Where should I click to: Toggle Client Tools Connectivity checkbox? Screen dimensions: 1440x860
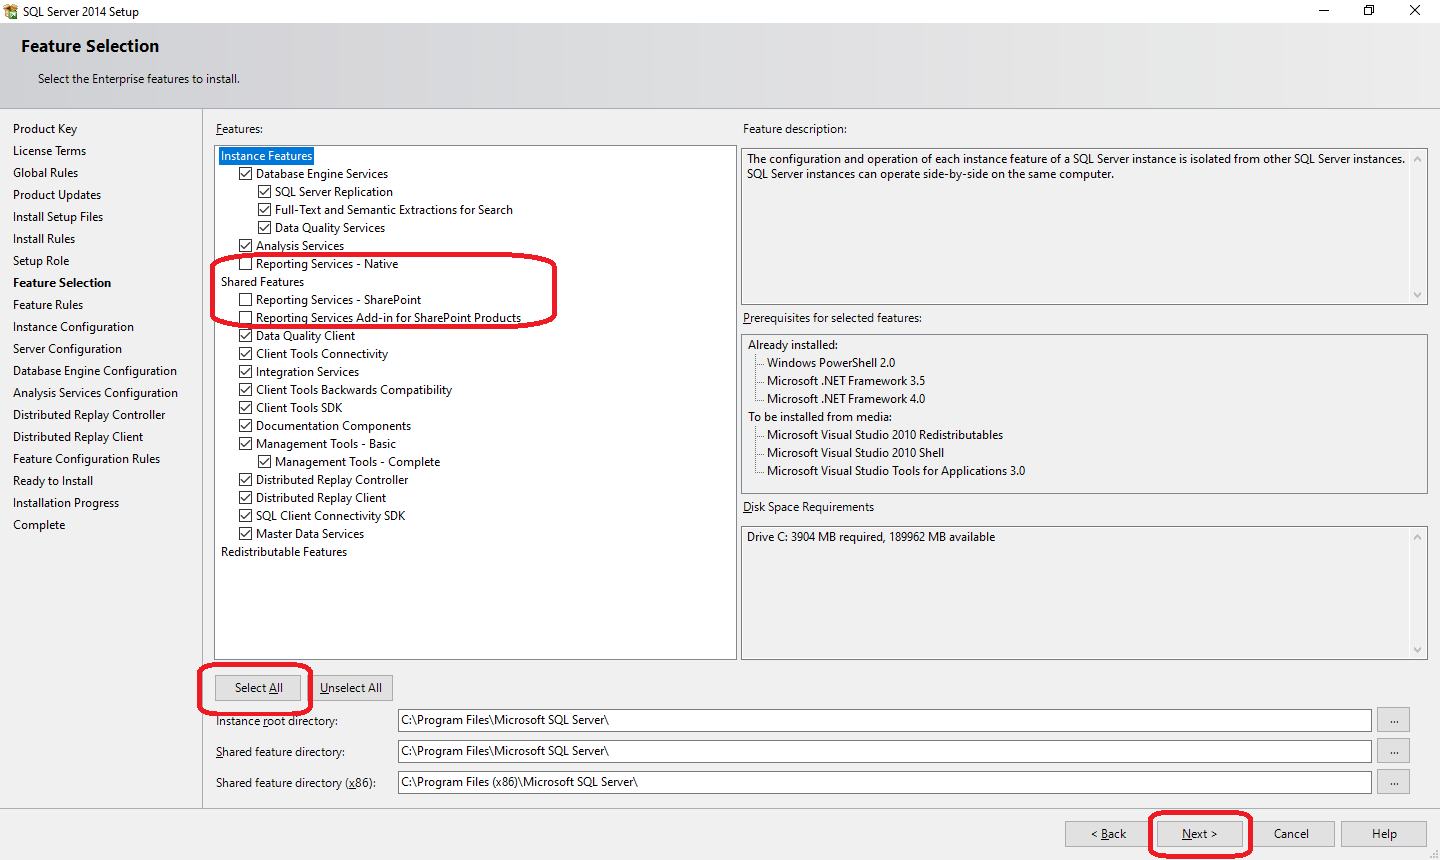coord(245,354)
